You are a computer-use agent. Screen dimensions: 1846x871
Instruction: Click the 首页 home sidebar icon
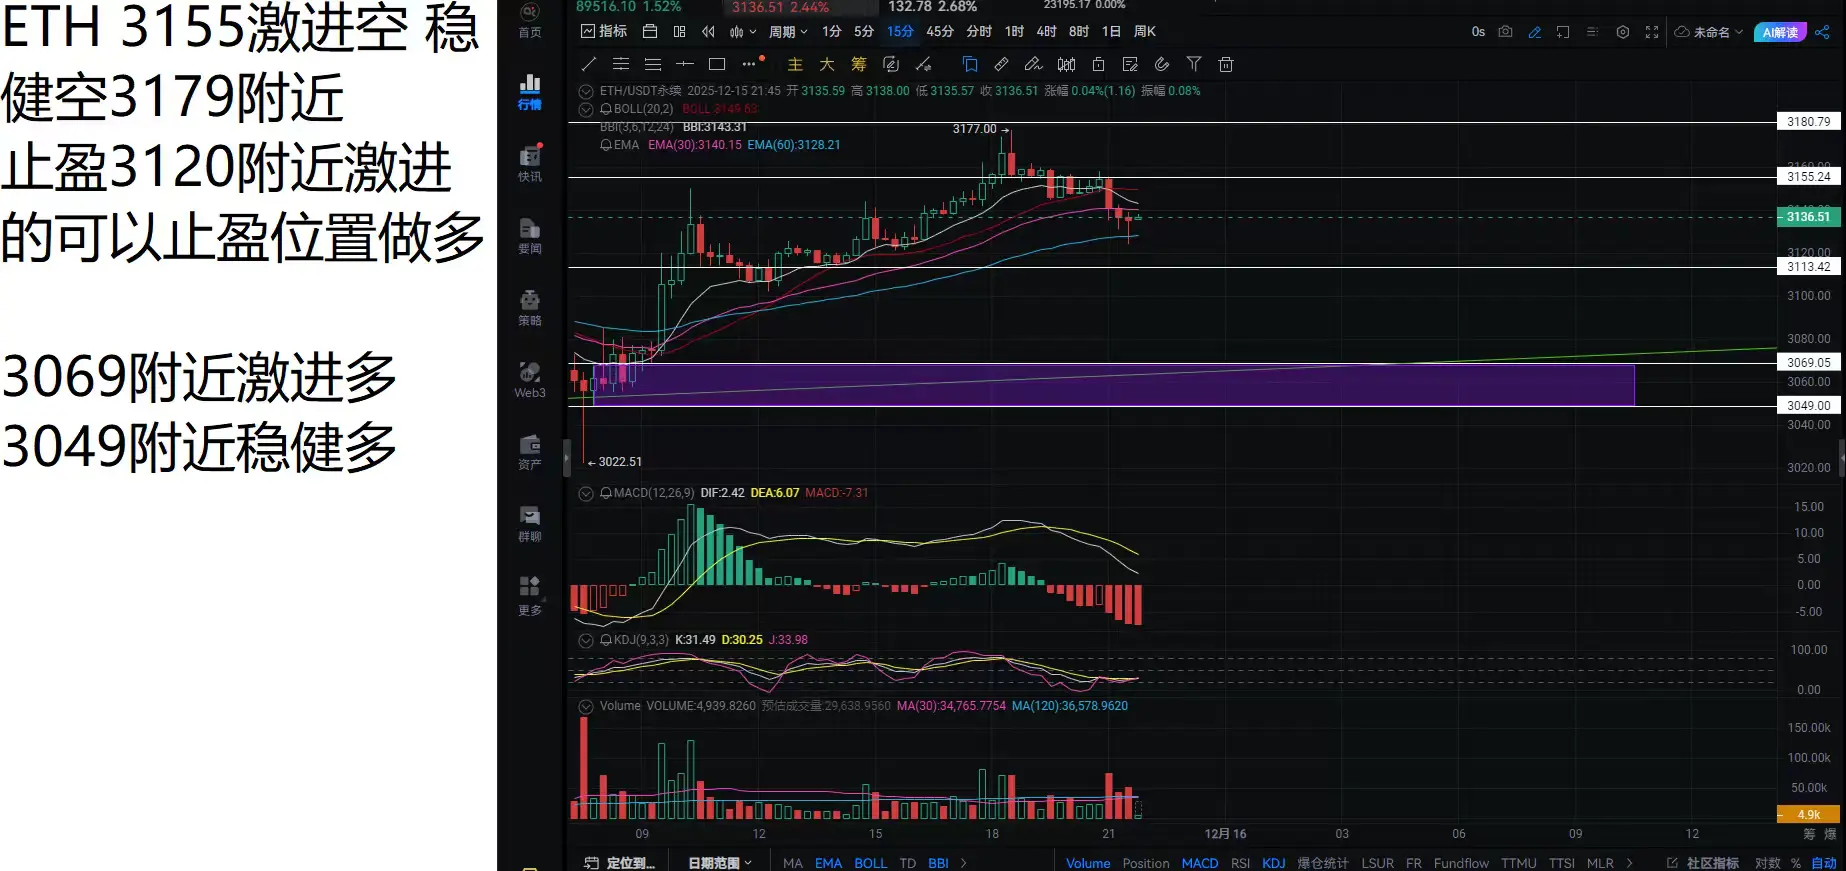tap(530, 22)
